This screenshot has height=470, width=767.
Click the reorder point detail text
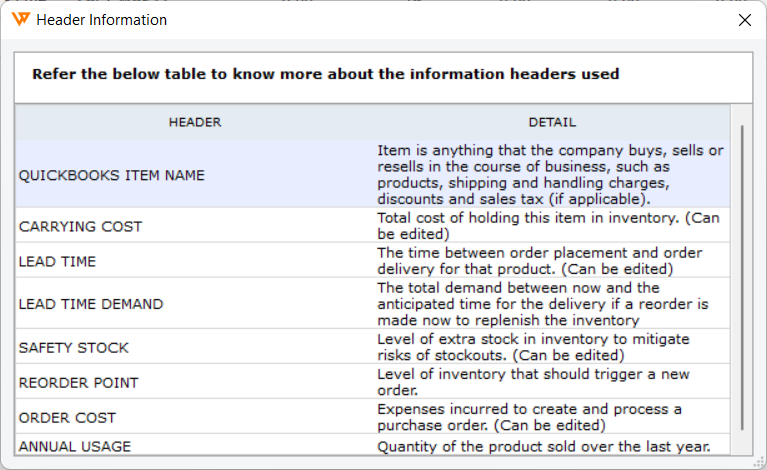[533, 382]
